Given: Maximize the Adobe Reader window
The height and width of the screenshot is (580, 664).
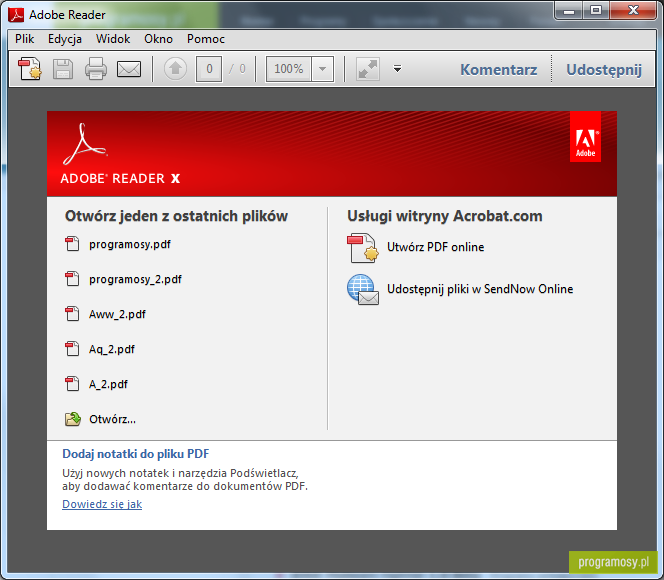Looking at the screenshot, I should (596, 11).
